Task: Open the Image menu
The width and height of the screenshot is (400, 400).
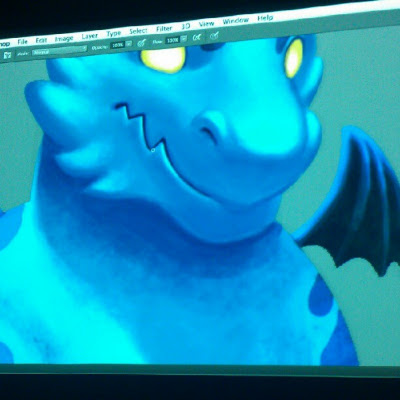Action: [64, 39]
